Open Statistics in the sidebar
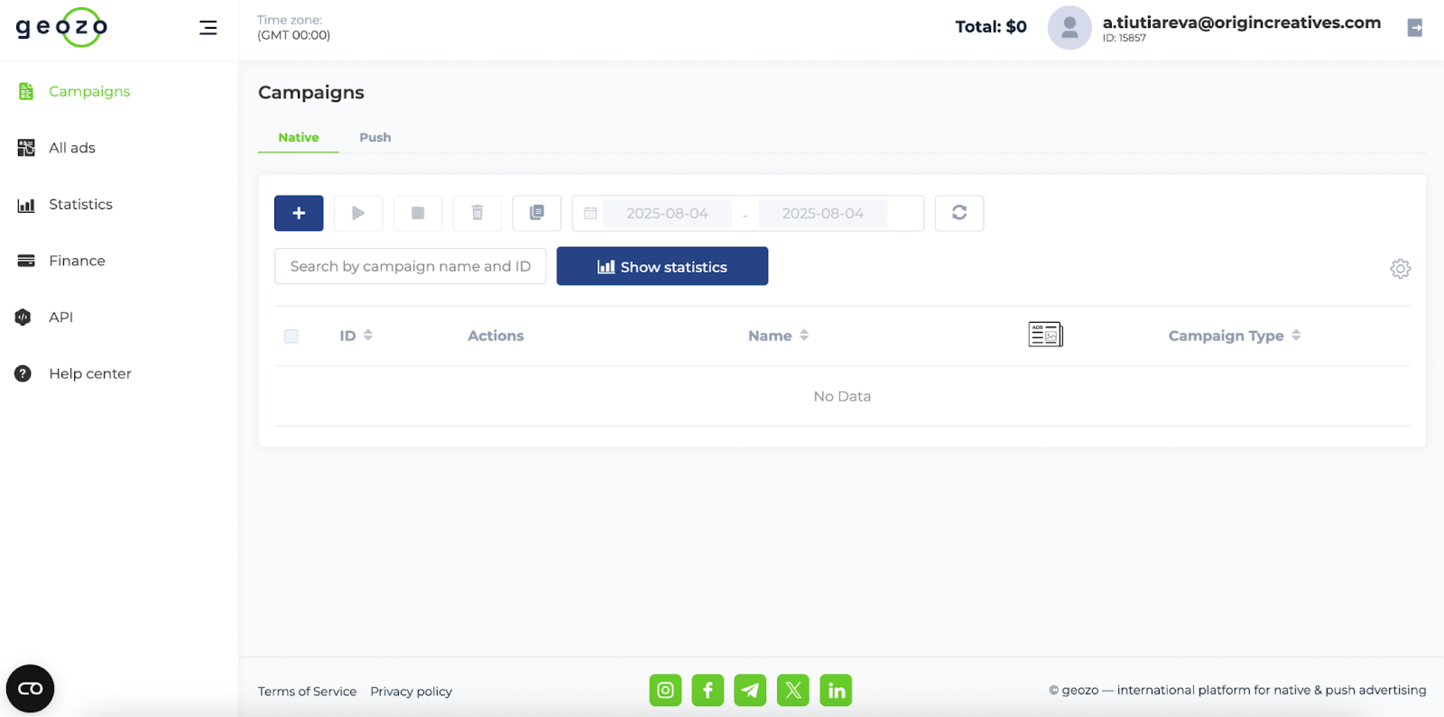The width and height of the screenshot is (1444, 717). pyautogui.click(x=80, y=204)
